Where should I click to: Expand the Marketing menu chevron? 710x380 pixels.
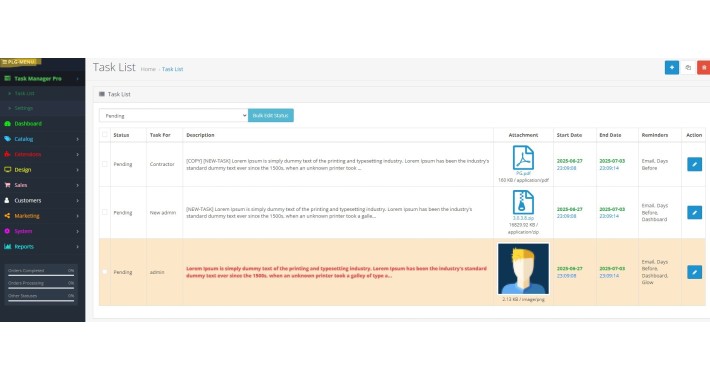[77, 216]
